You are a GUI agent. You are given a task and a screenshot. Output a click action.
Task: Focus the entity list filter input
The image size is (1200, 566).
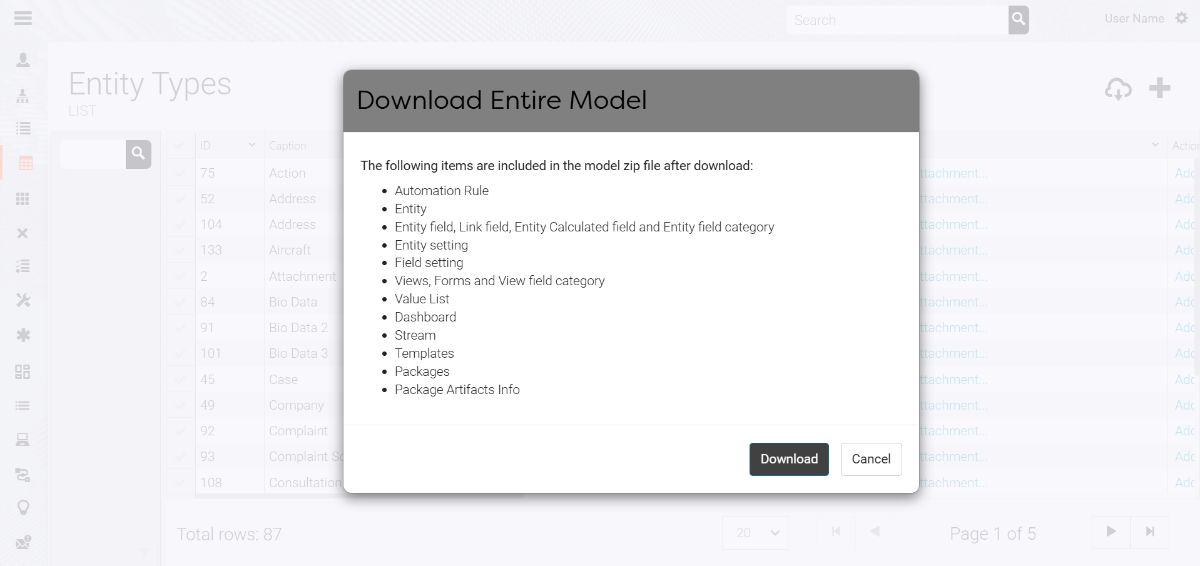click(x=93, y=154)
